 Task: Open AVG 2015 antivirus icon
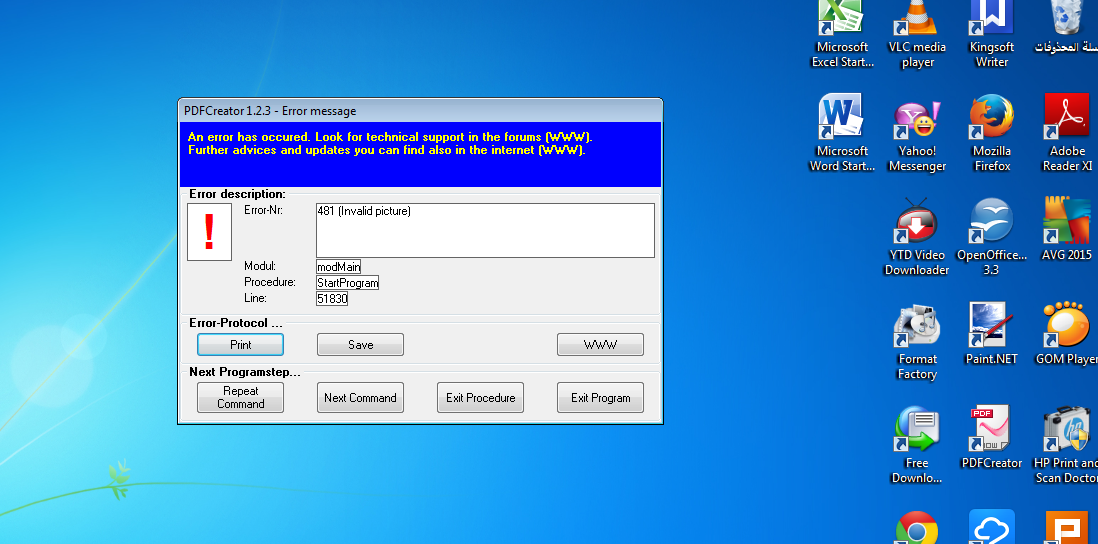point(1066,230)
